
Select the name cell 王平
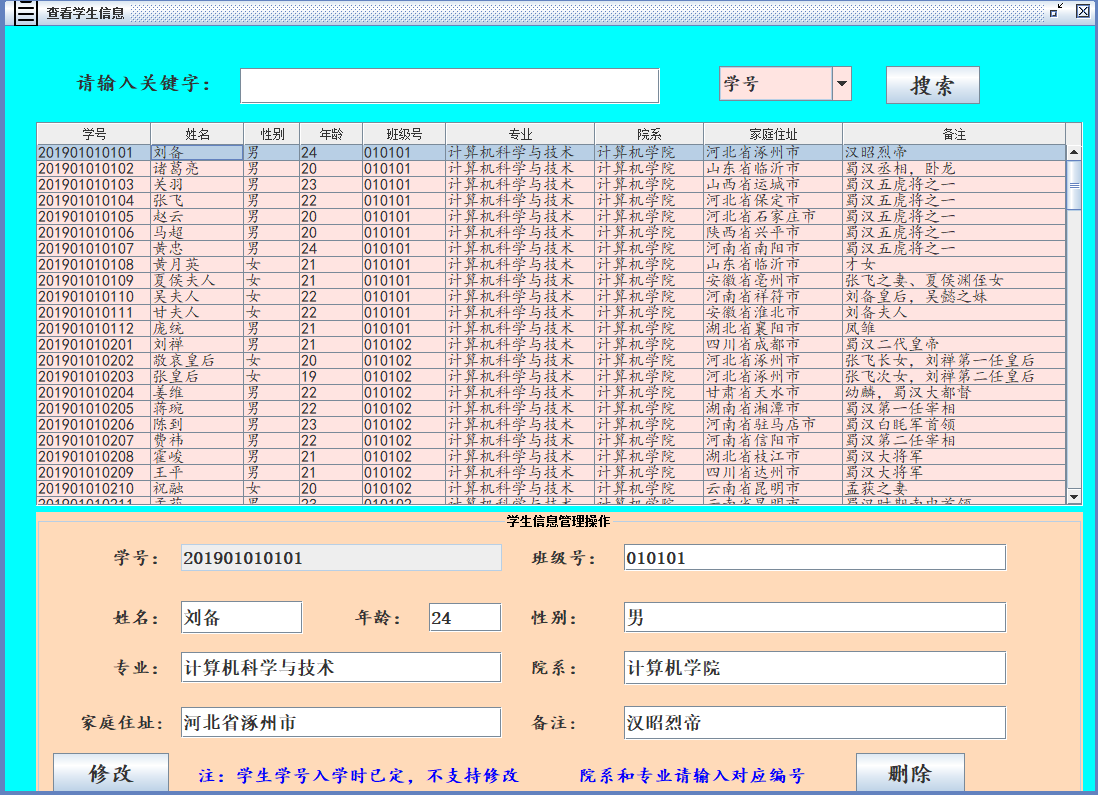click(197, 473)
